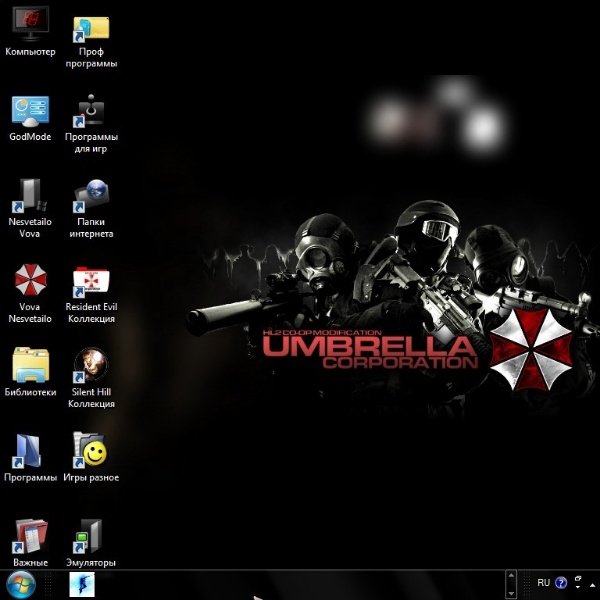
Task: Launch the pinned blue figure taskbar app
Action: 82,584
